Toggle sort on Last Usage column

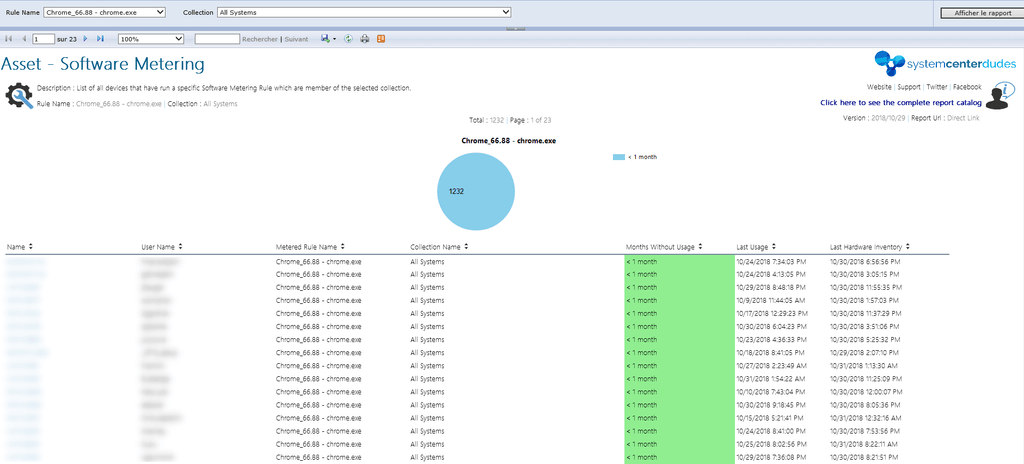(x=775, y=246)
